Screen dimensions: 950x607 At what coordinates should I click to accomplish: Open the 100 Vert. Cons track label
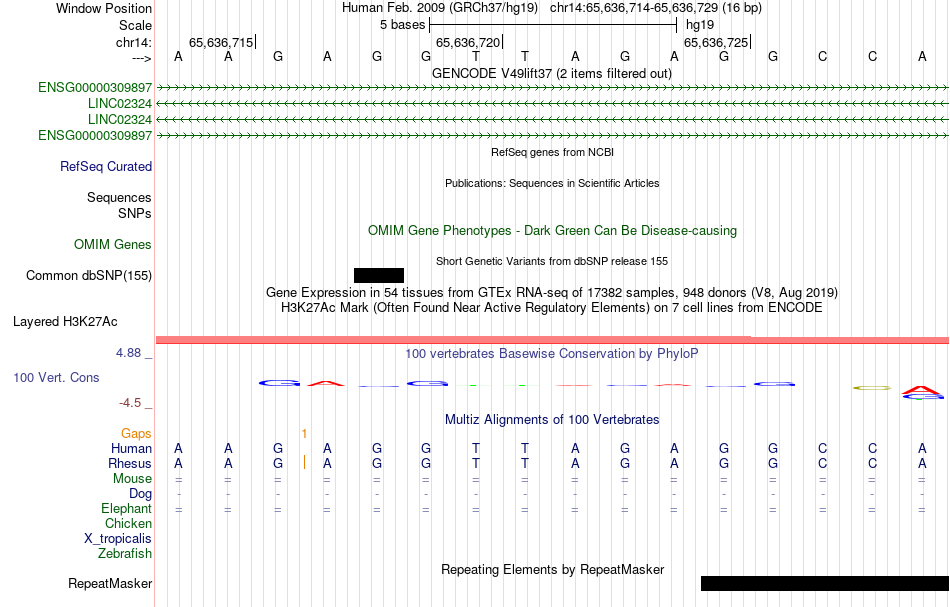point(56,377)
